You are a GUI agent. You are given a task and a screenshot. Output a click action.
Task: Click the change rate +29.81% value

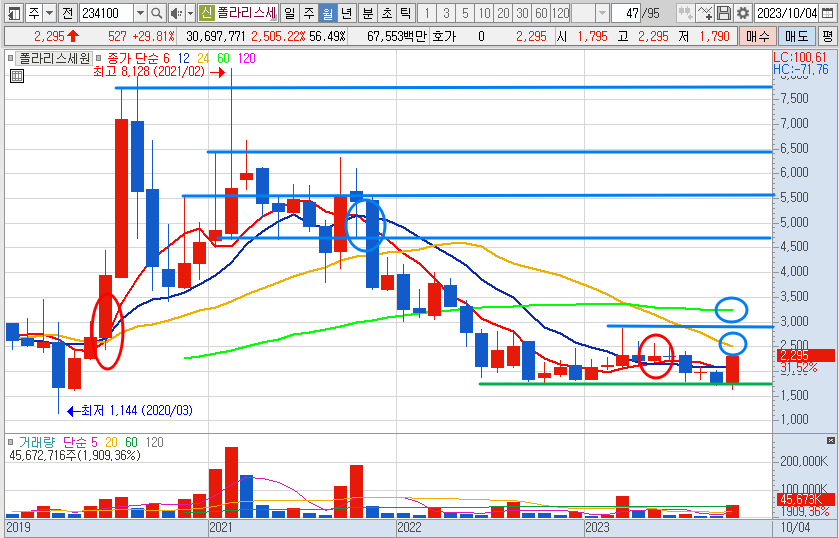(x=154, y=36)
